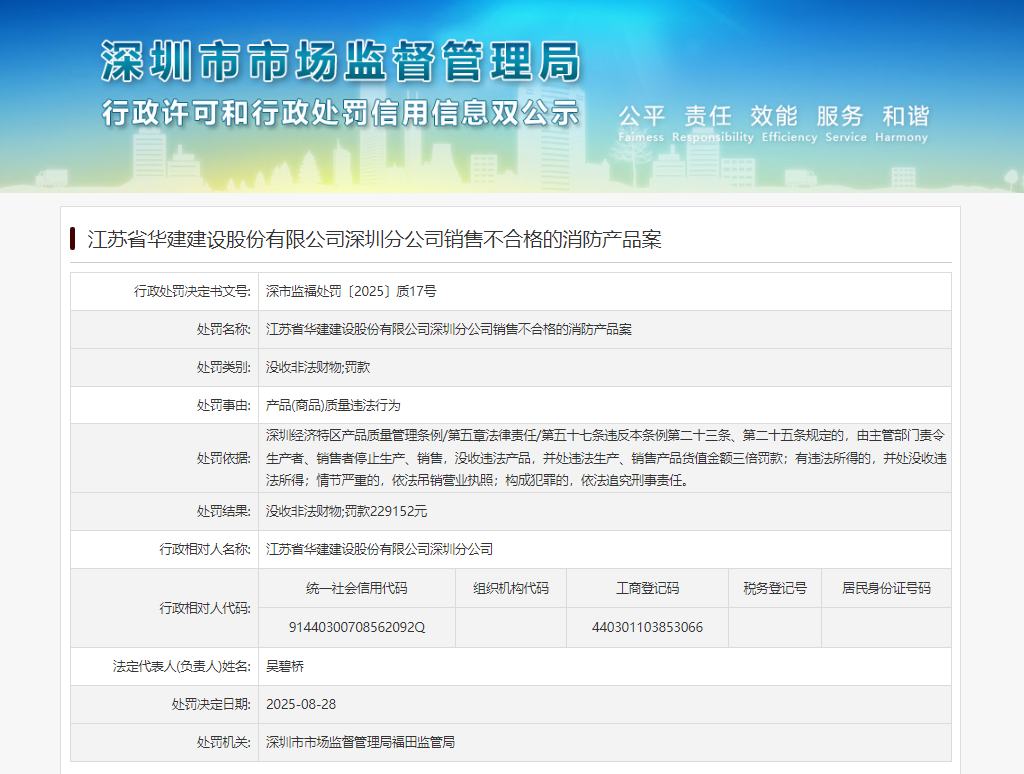This screenshot has height=774, width=1024.
Task: Click the label 行政相对人代码
Action: pyautogui.click(x=204, y=608)
